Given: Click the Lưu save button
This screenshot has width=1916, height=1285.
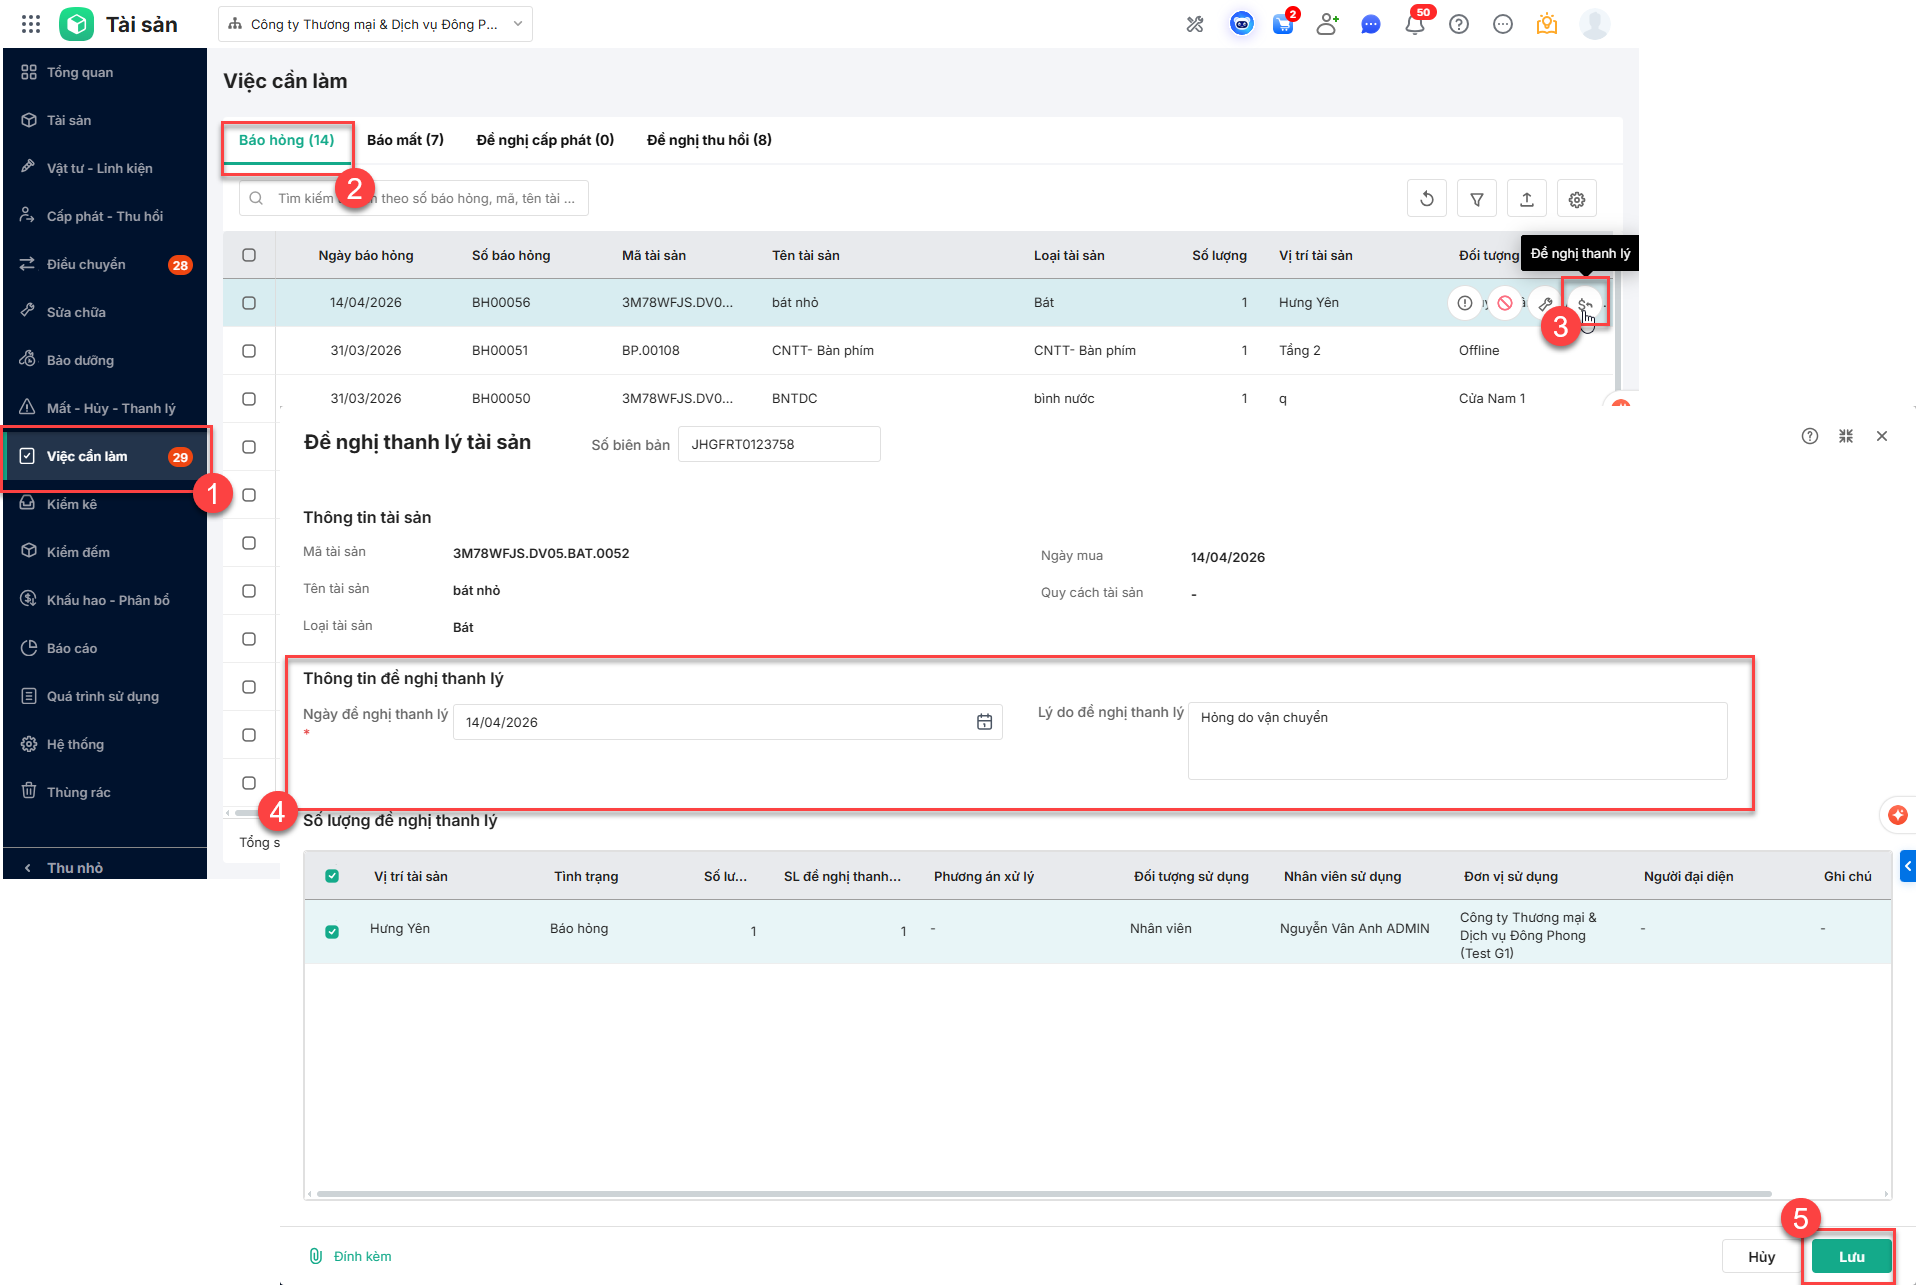Looking at the screenshot, I should pos(1851,1256).
